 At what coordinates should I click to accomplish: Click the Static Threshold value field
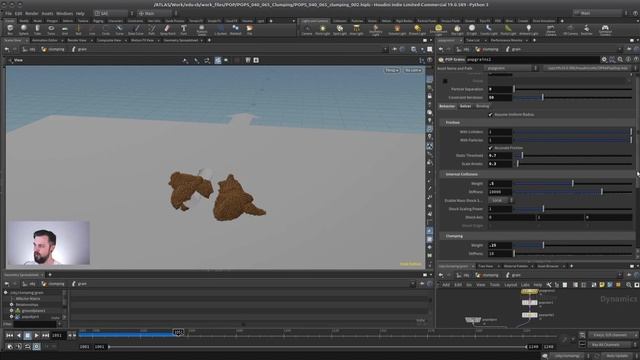point(500,156)
